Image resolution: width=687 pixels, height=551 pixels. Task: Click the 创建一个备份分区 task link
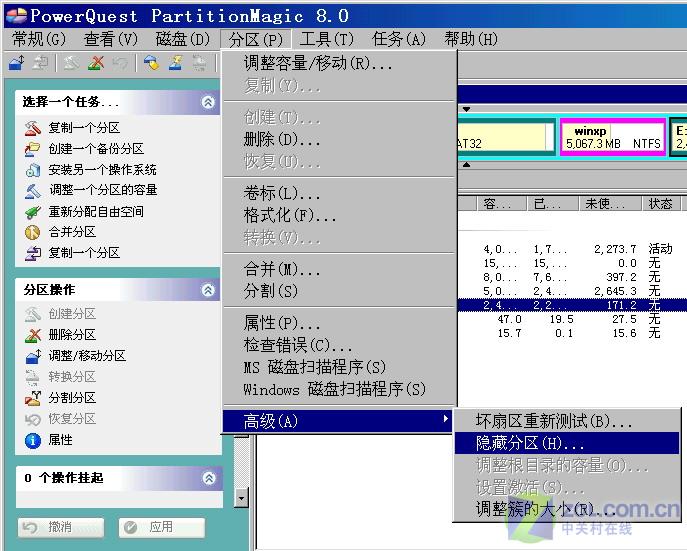point(96,149)
